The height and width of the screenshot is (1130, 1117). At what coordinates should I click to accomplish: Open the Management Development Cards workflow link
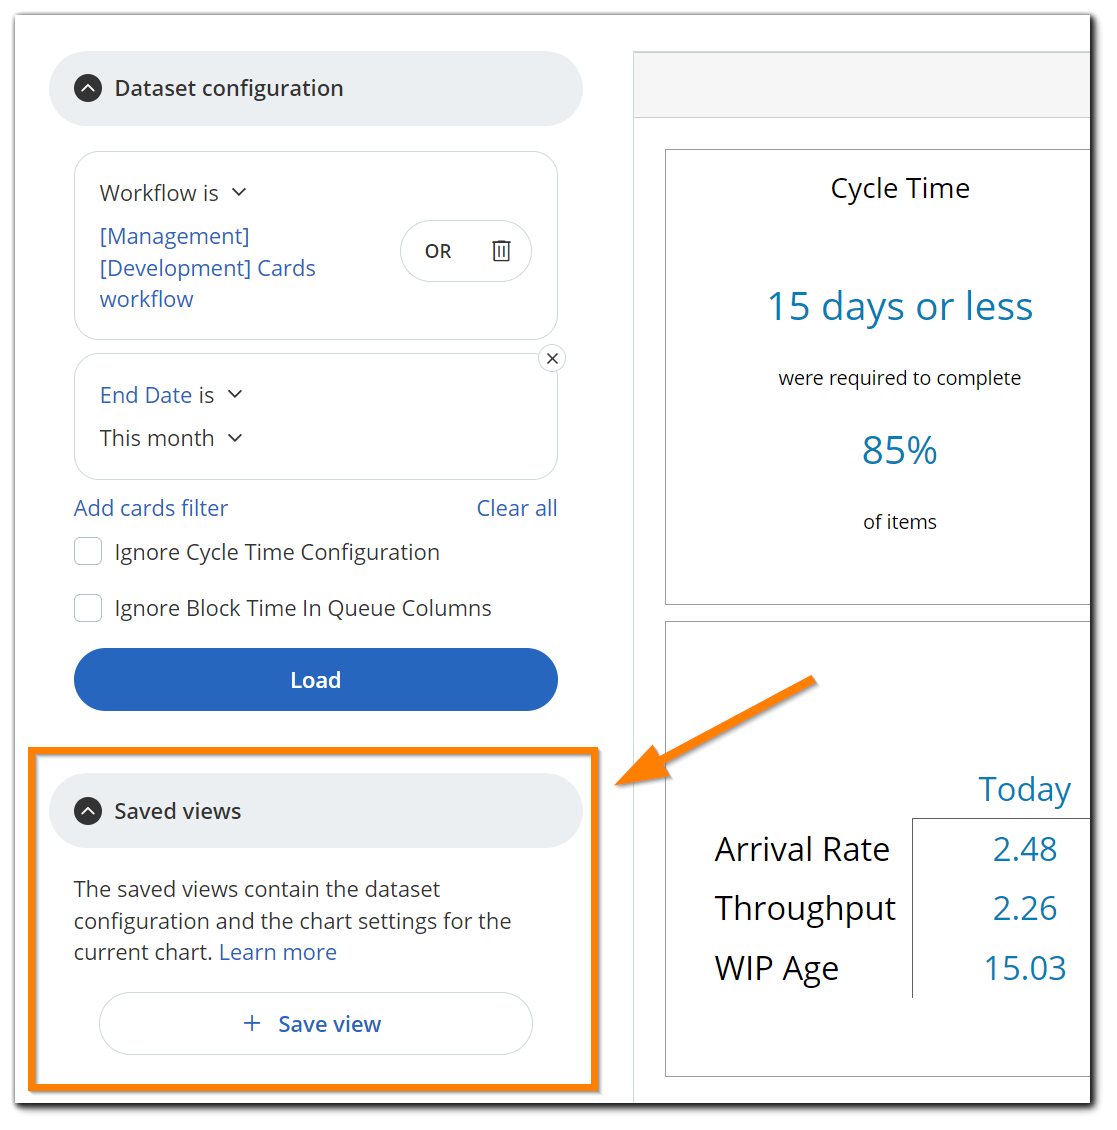[208, 267]
